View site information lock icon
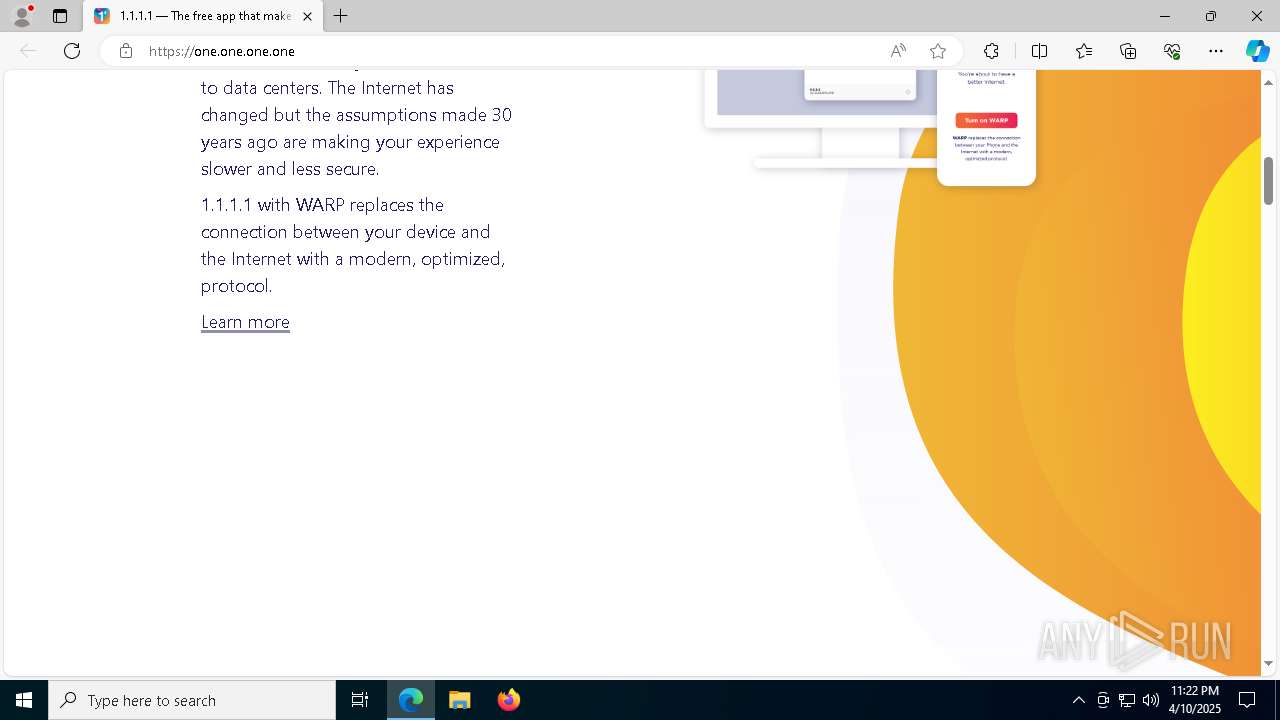Screen dimensions: 1280x720 tap(125, 51)
